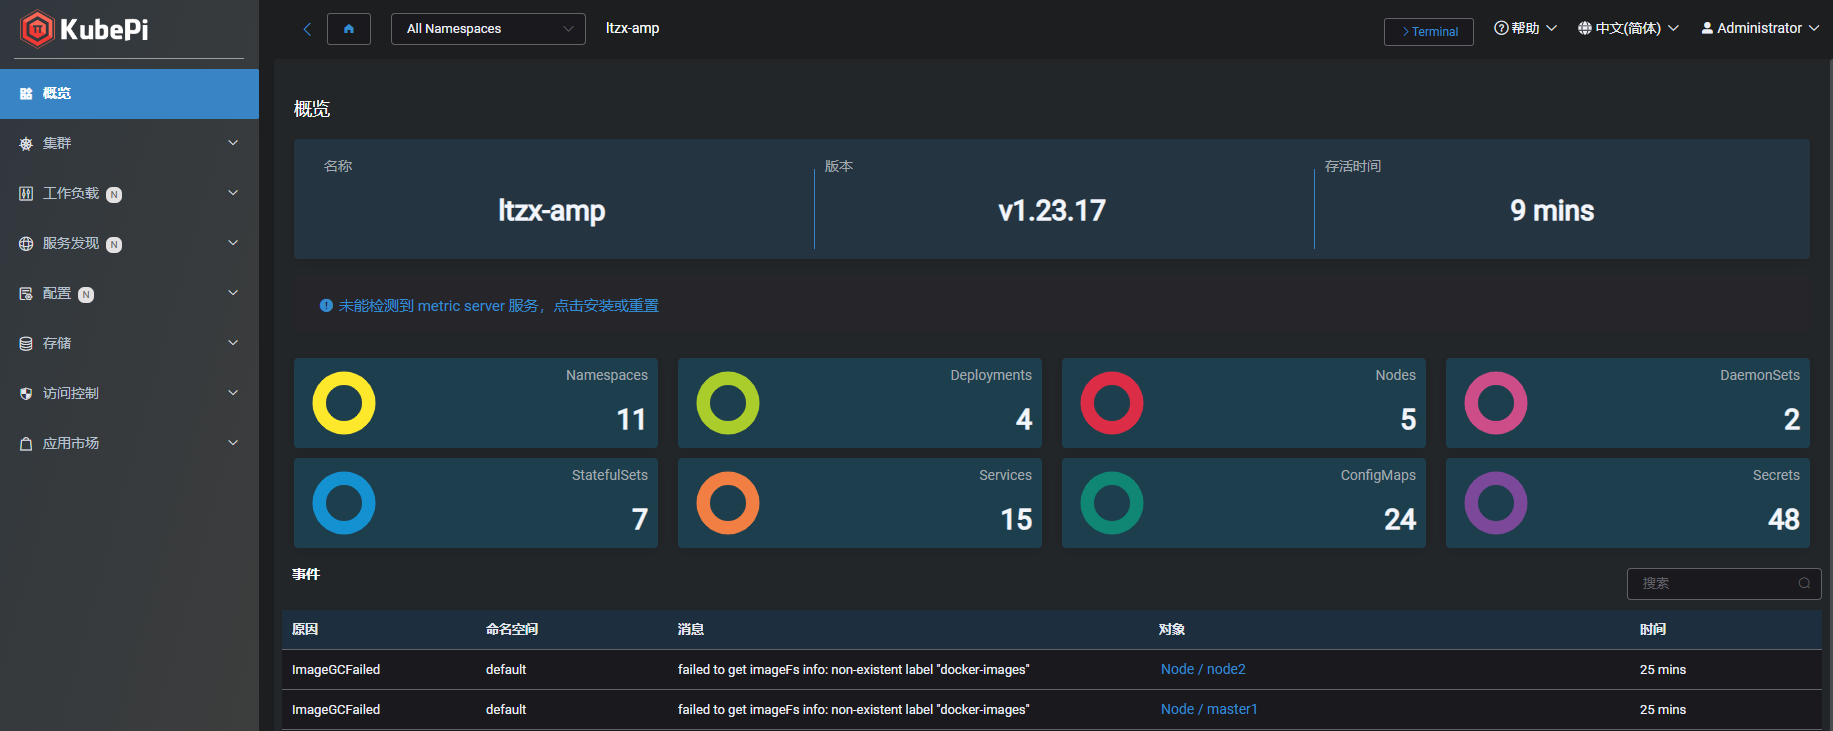The image size is (1833, 731).
Task: Click the 配置 configuration icon
Action: coord(26,294)
